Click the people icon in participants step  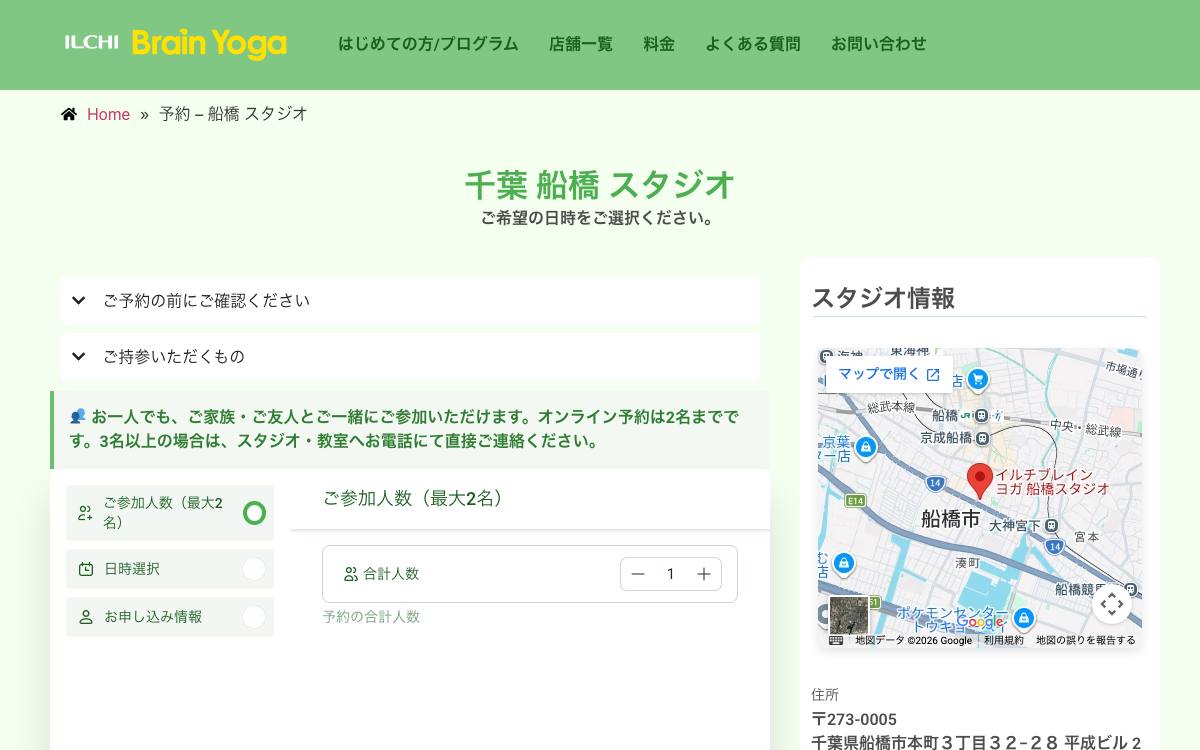pos(86,513)
